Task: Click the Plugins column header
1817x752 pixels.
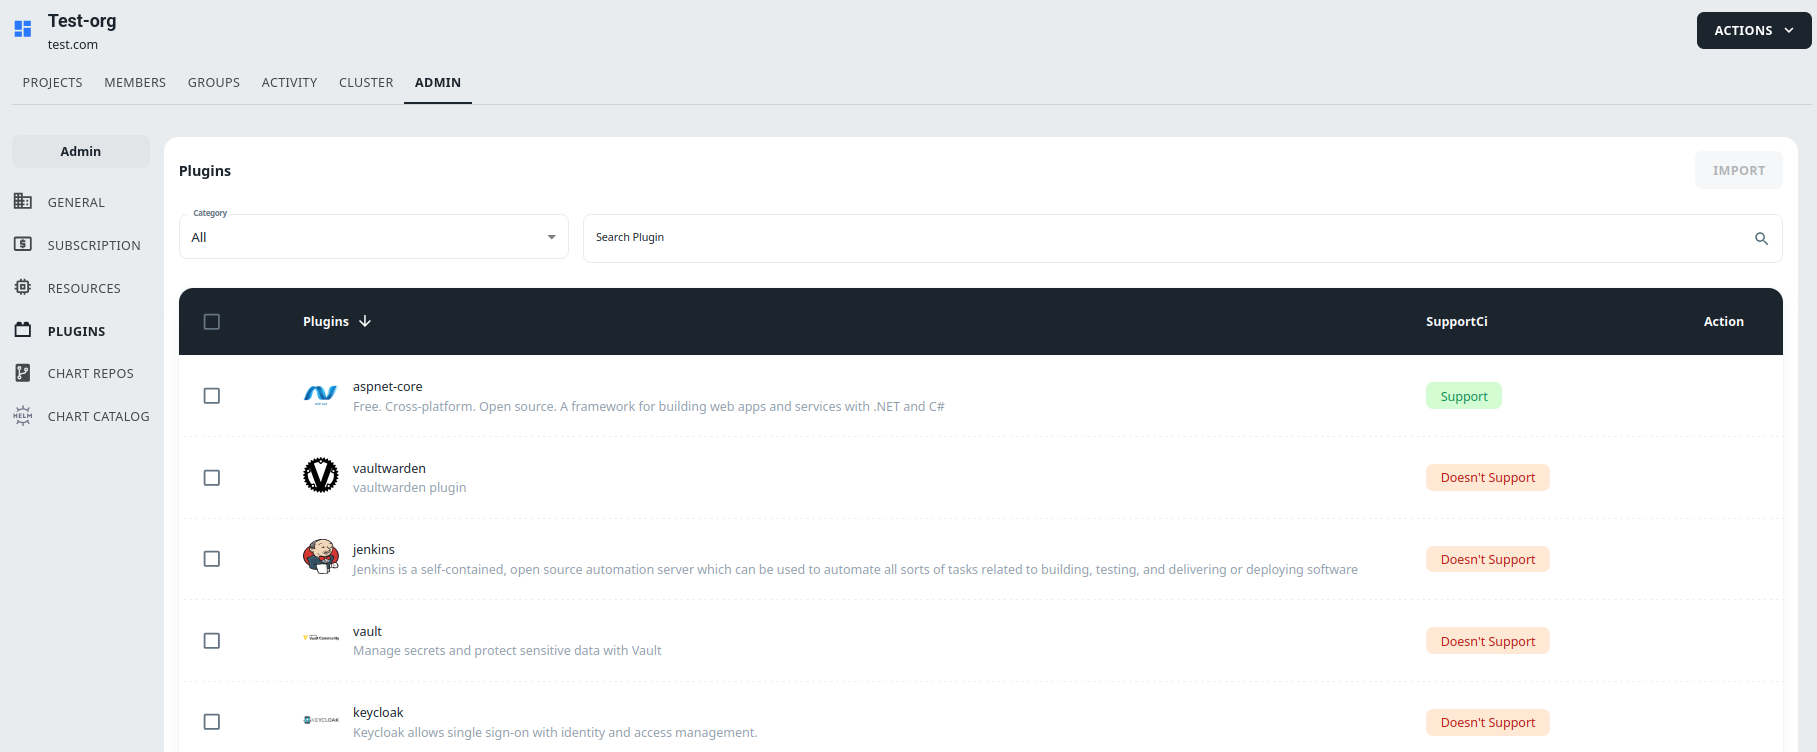Action: (326, 321)
